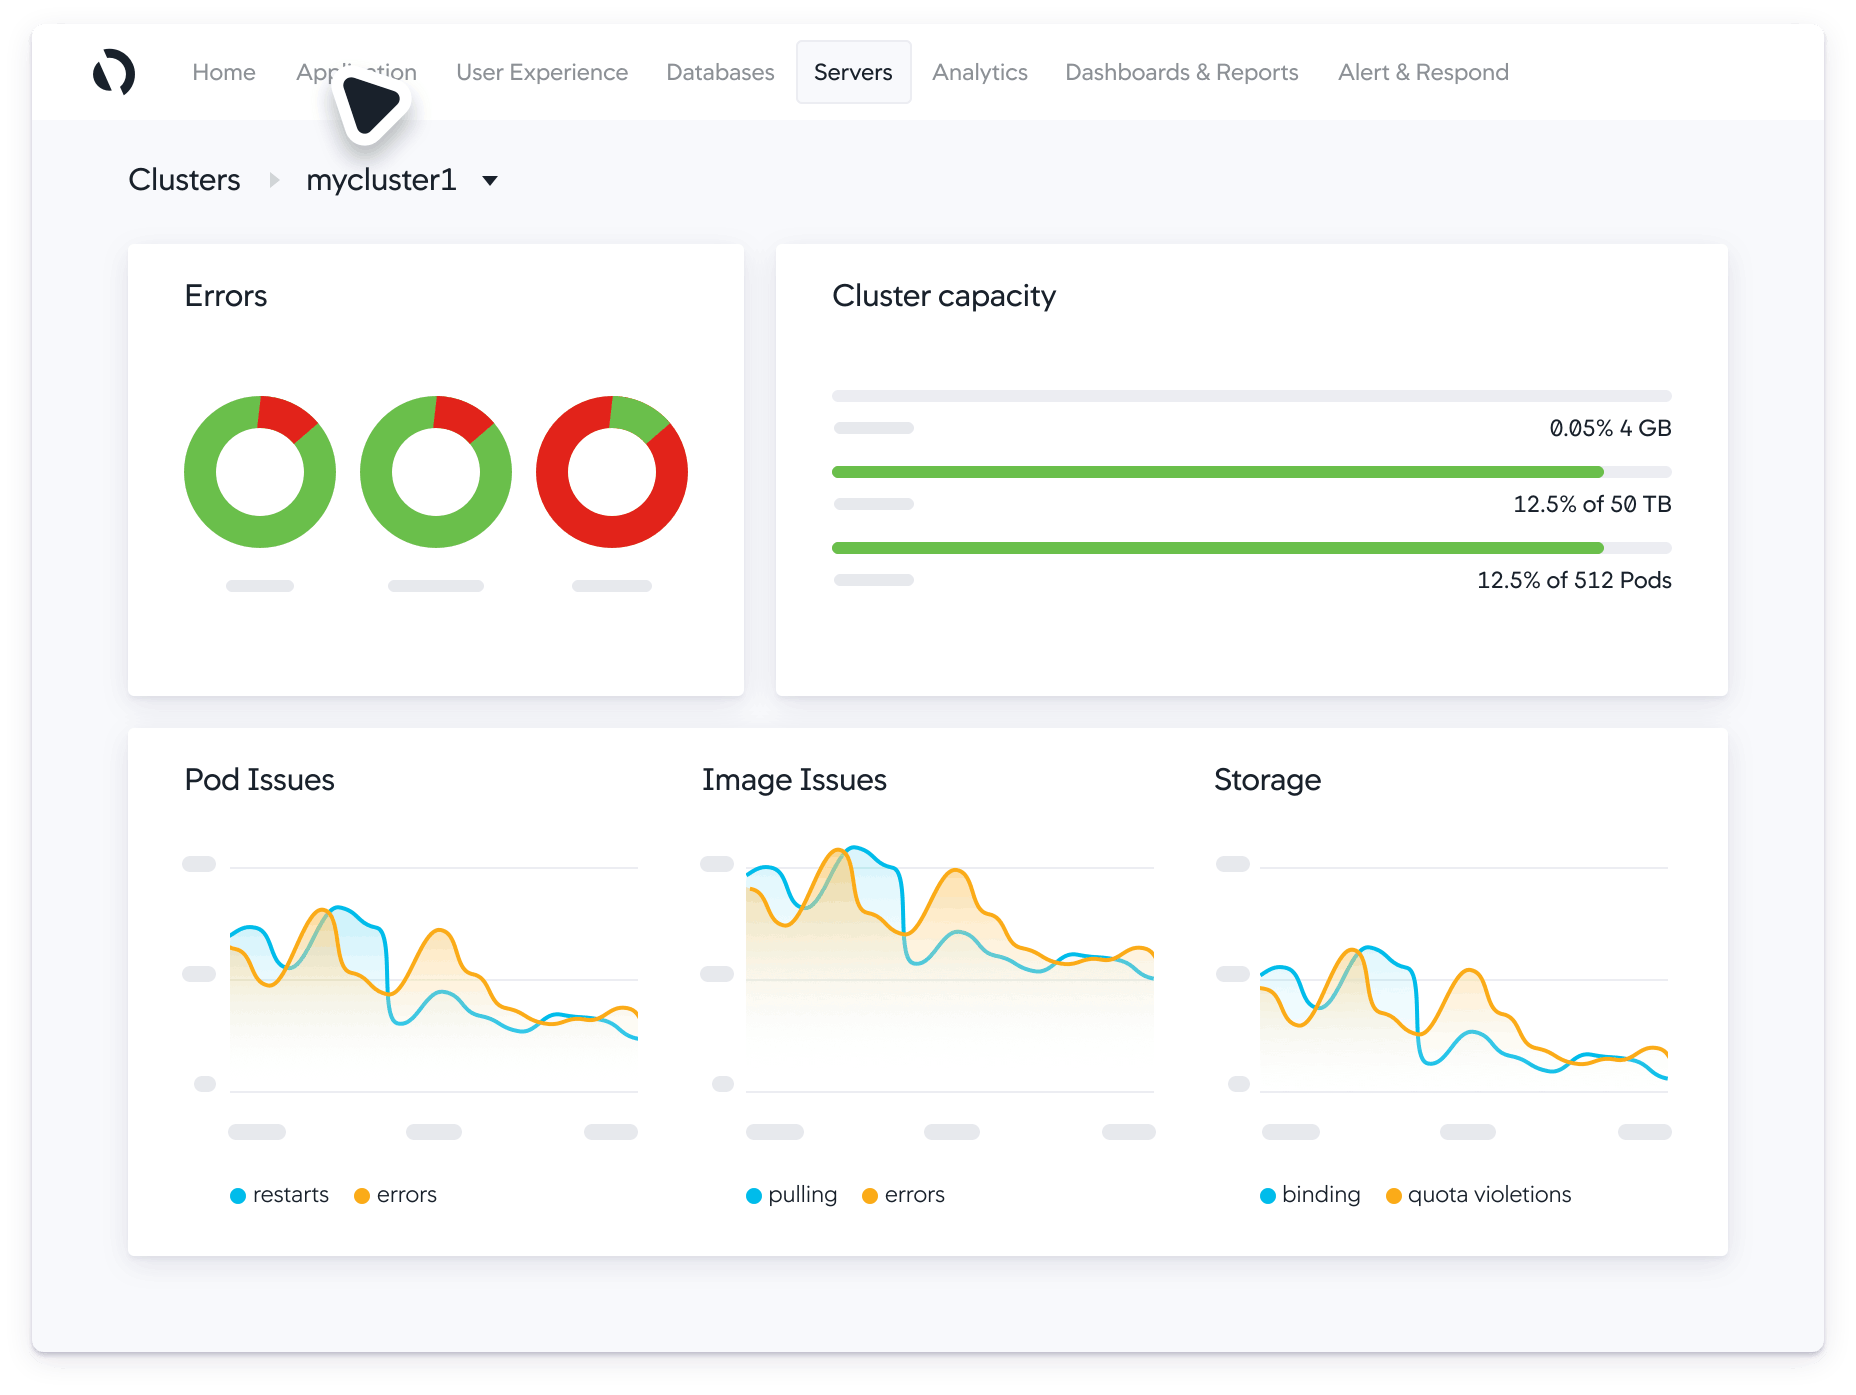Toggle quota violetions series in Storage
Viewport: 1856px width, 1395px height.
pos(1392,1194)
